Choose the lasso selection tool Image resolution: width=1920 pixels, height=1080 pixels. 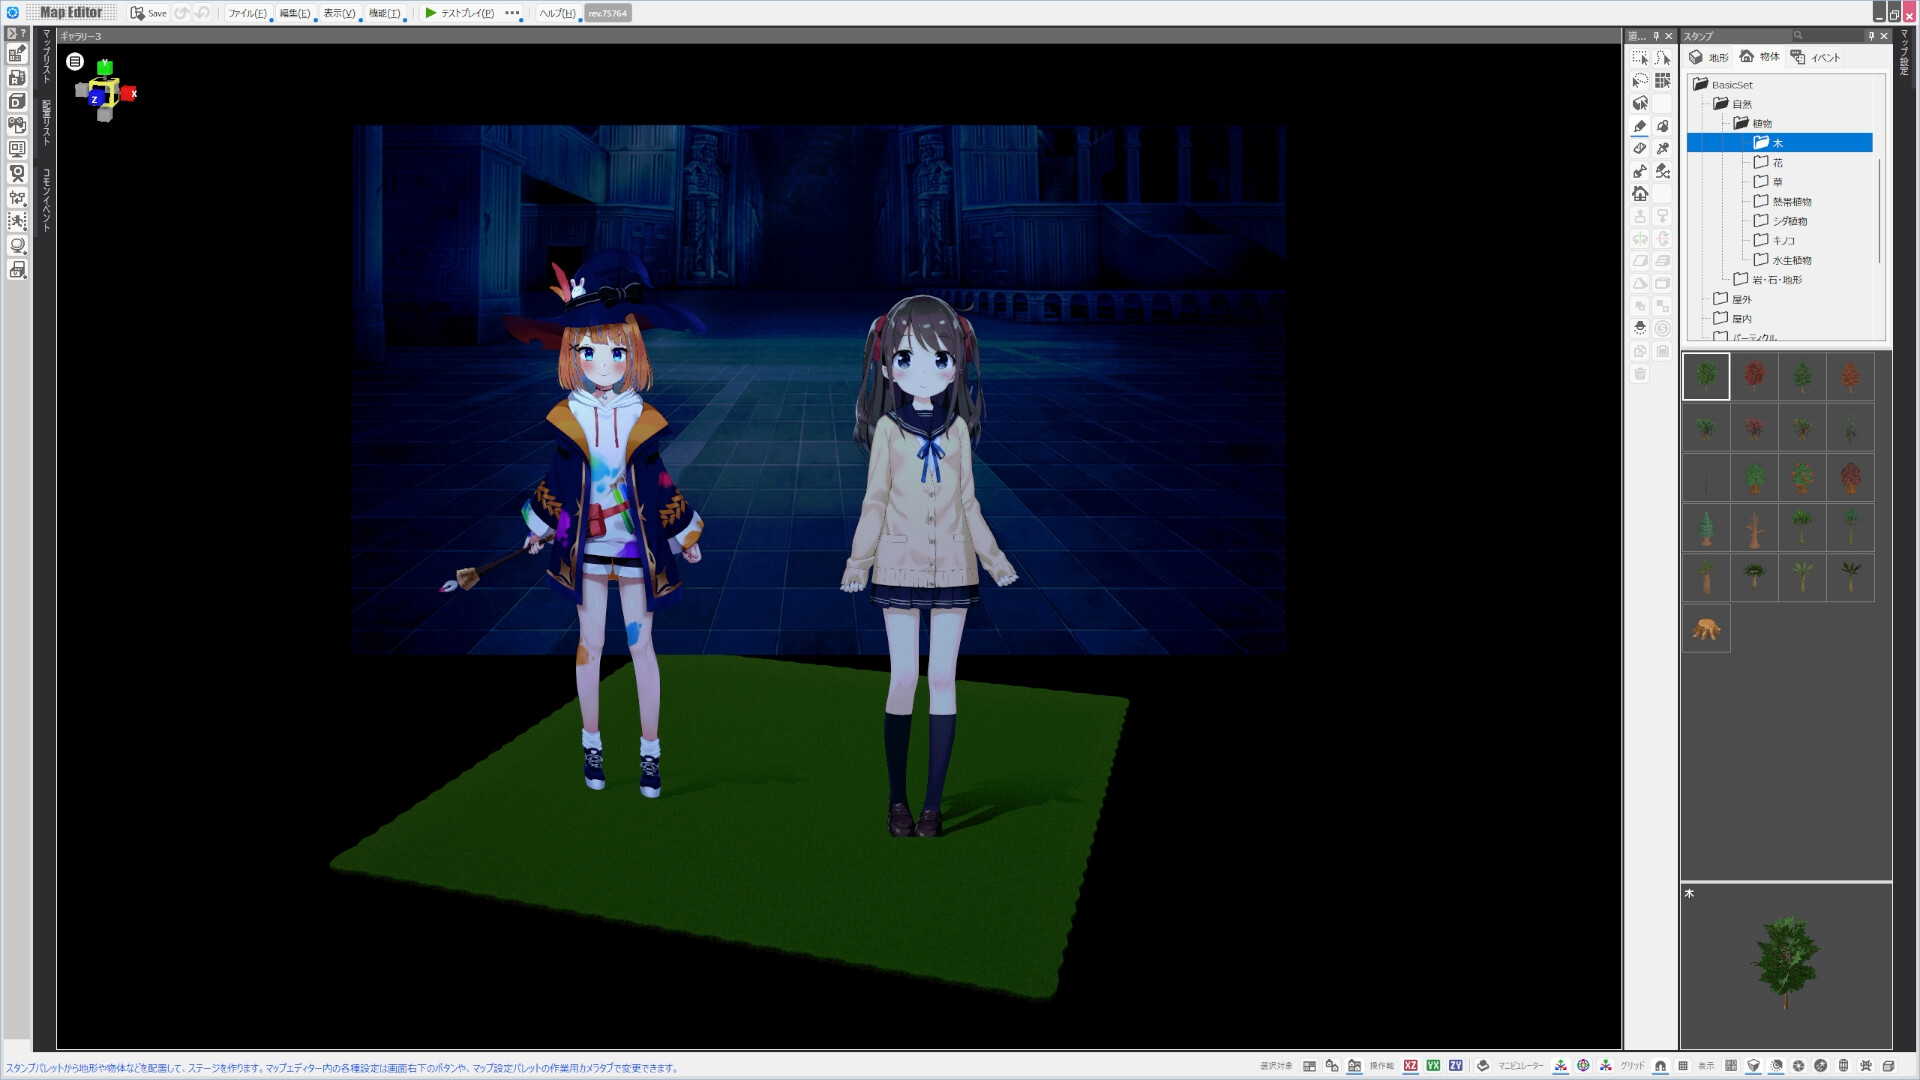(x=1639, y=81)
